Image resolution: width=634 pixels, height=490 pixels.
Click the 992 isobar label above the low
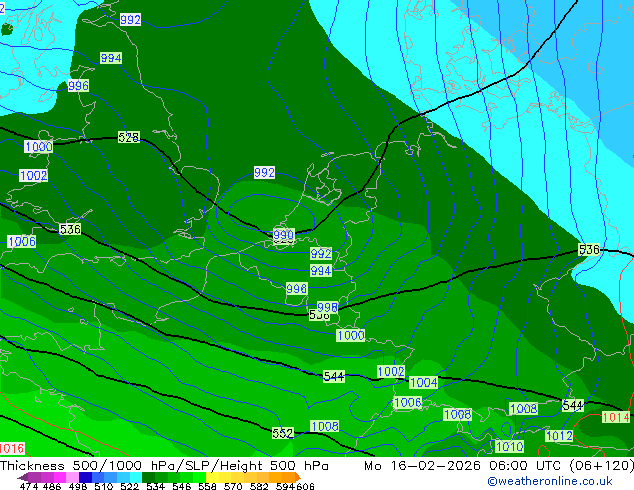click(x=264, y=173)
